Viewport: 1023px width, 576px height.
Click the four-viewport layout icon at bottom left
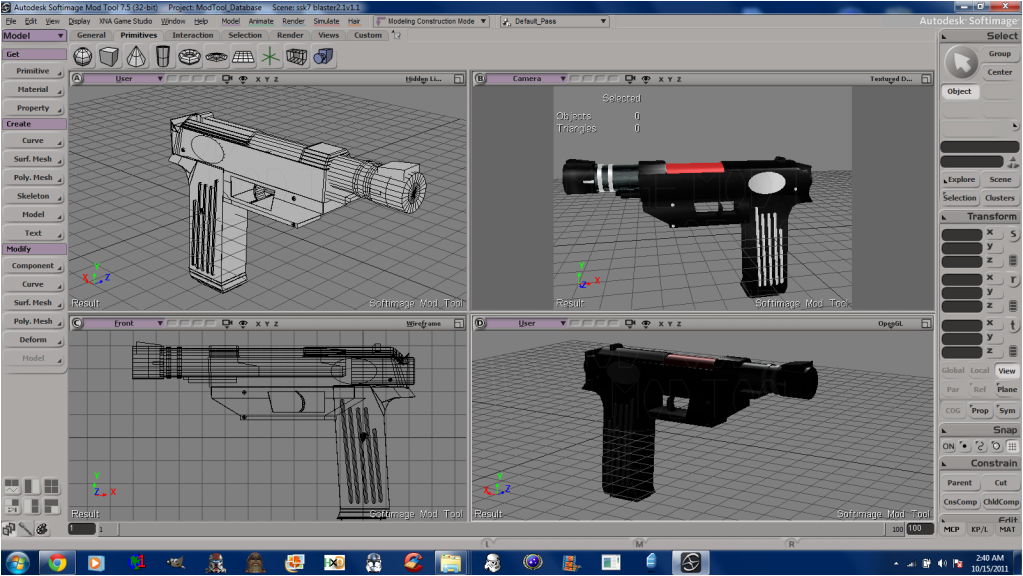coord(52,486)
